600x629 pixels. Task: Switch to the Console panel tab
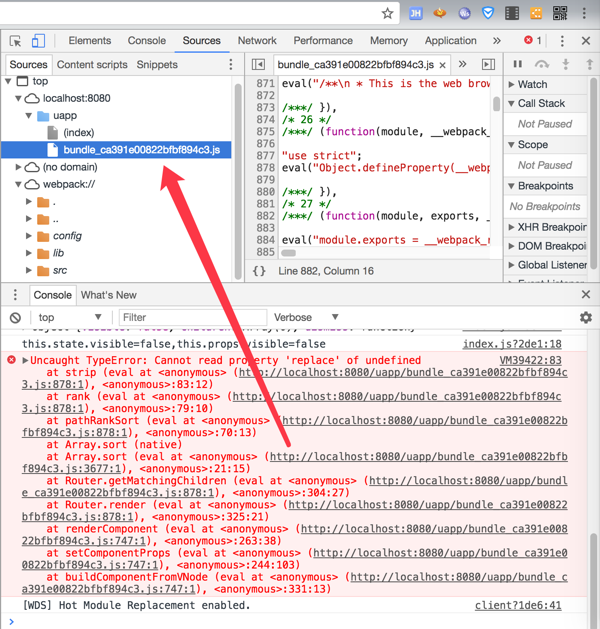click(x=147, y=41)
